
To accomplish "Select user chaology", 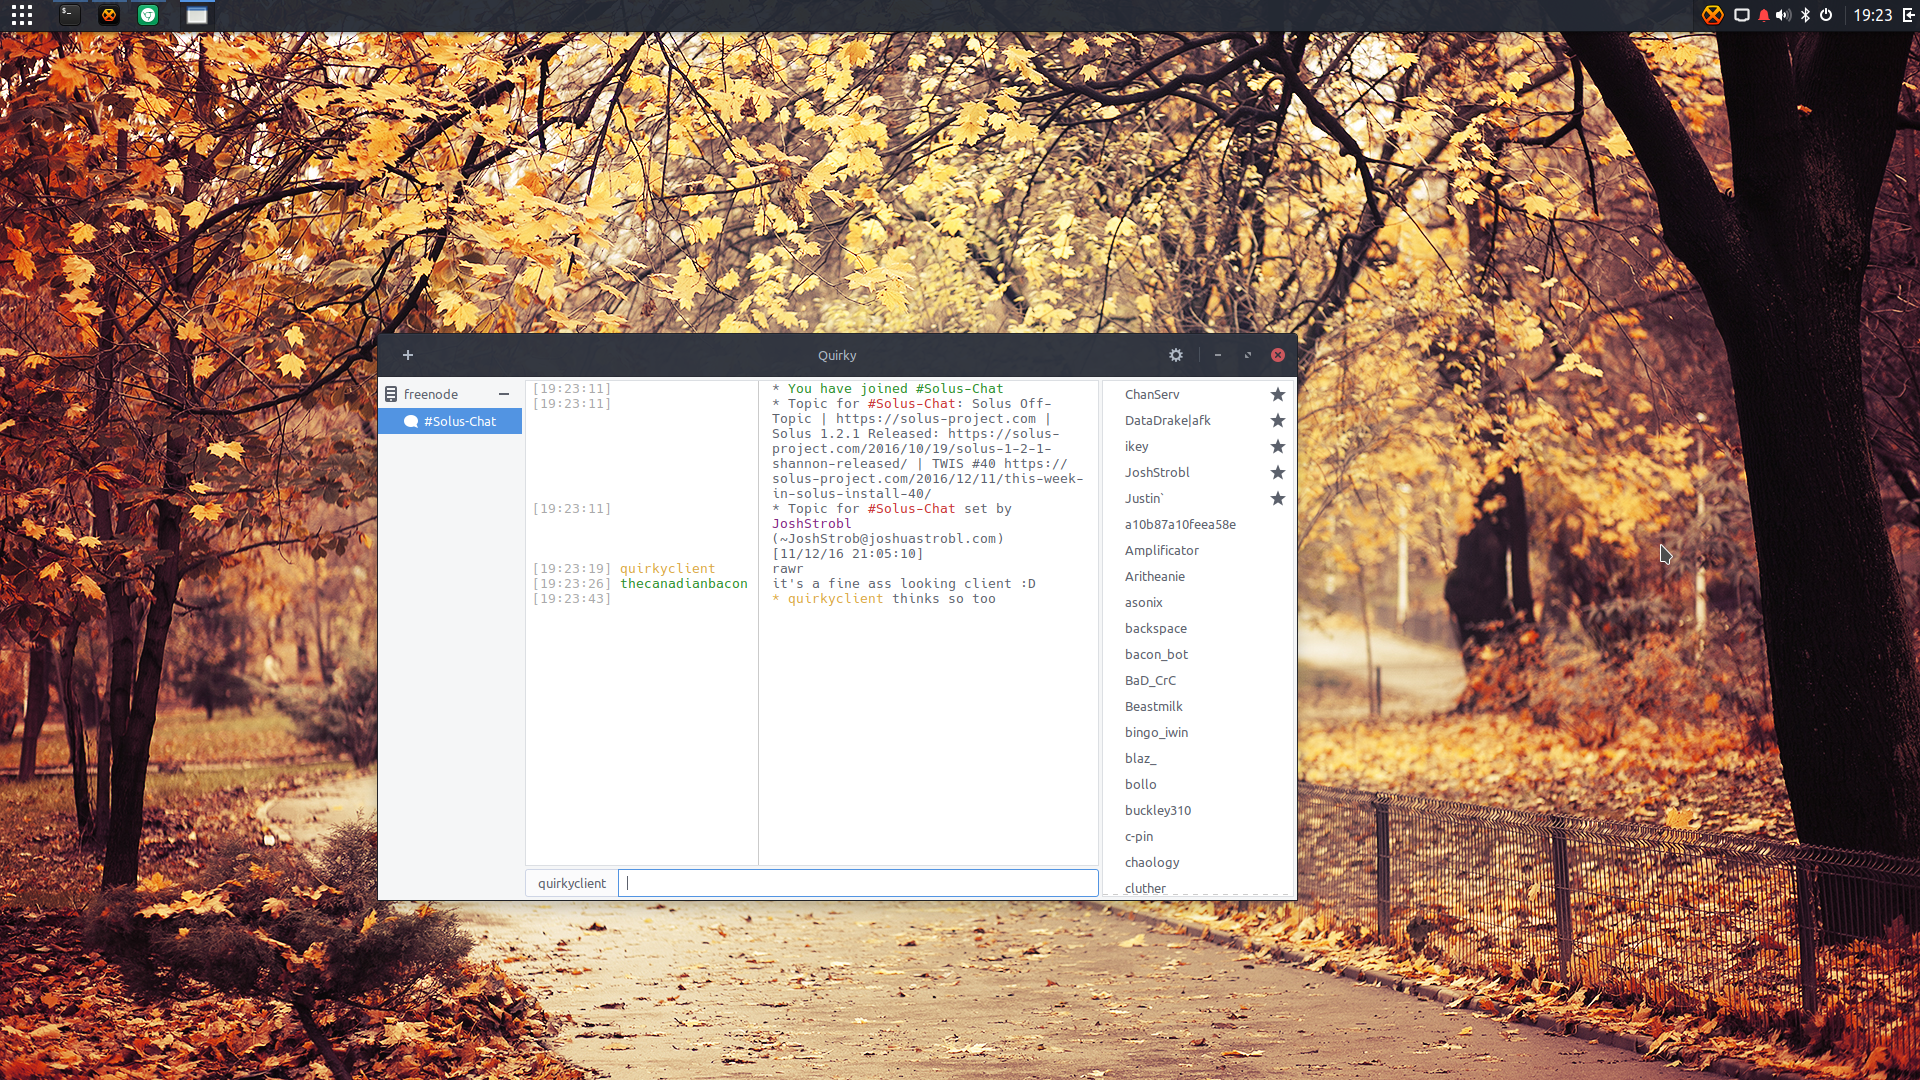I will click(1198, 862).
